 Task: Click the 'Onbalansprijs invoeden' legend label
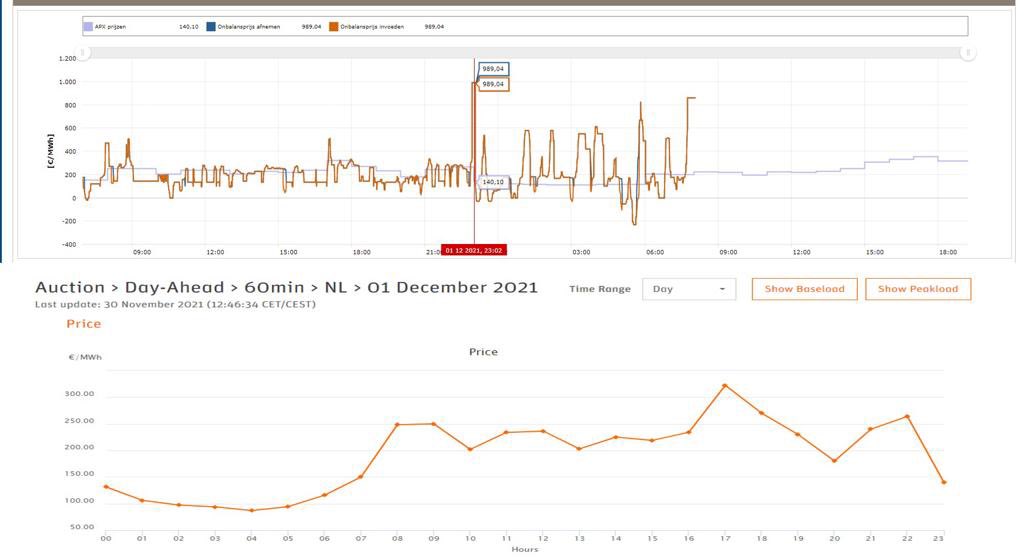372,27
